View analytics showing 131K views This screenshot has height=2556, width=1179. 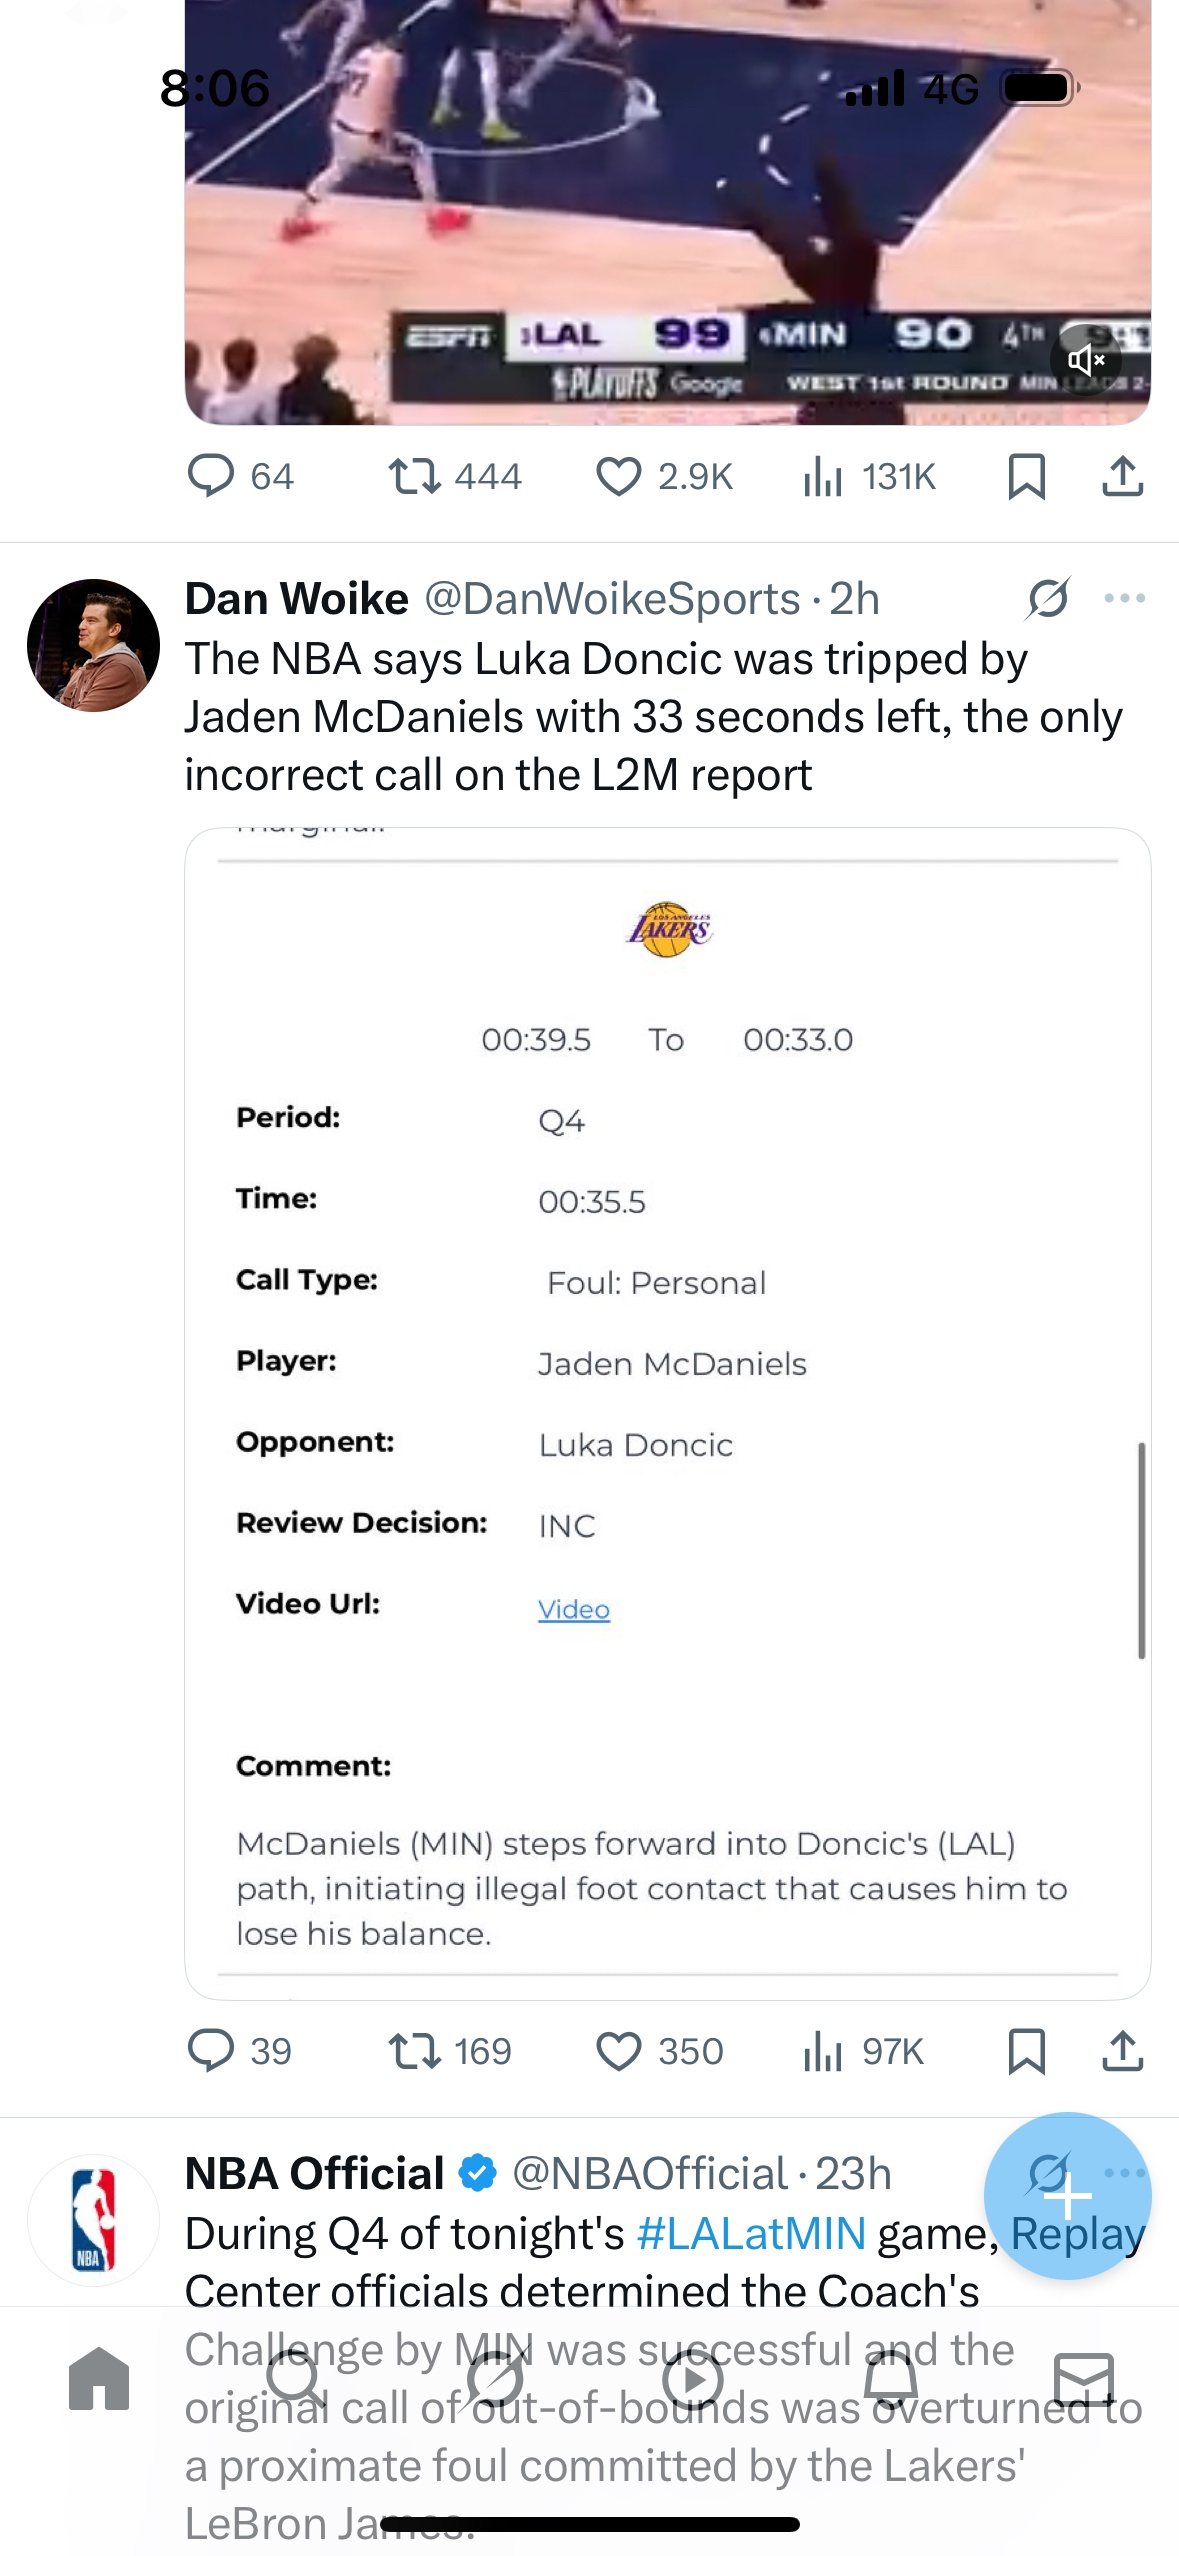(869, 477)
